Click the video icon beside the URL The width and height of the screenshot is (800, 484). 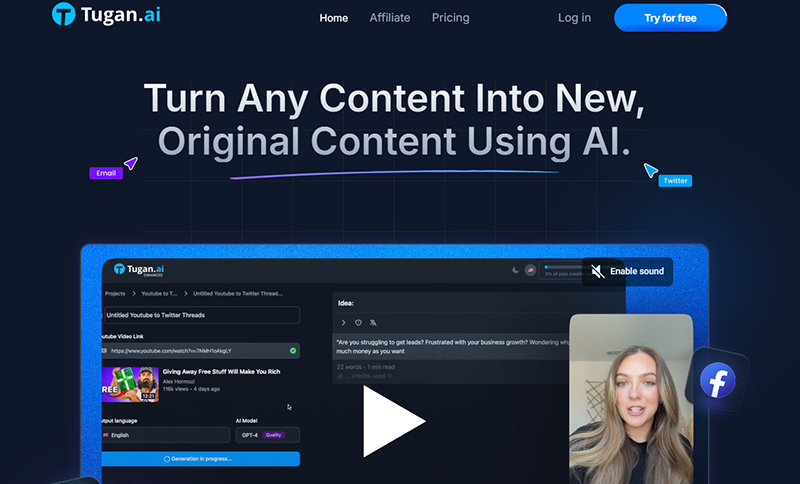click(x=104, y=351)
